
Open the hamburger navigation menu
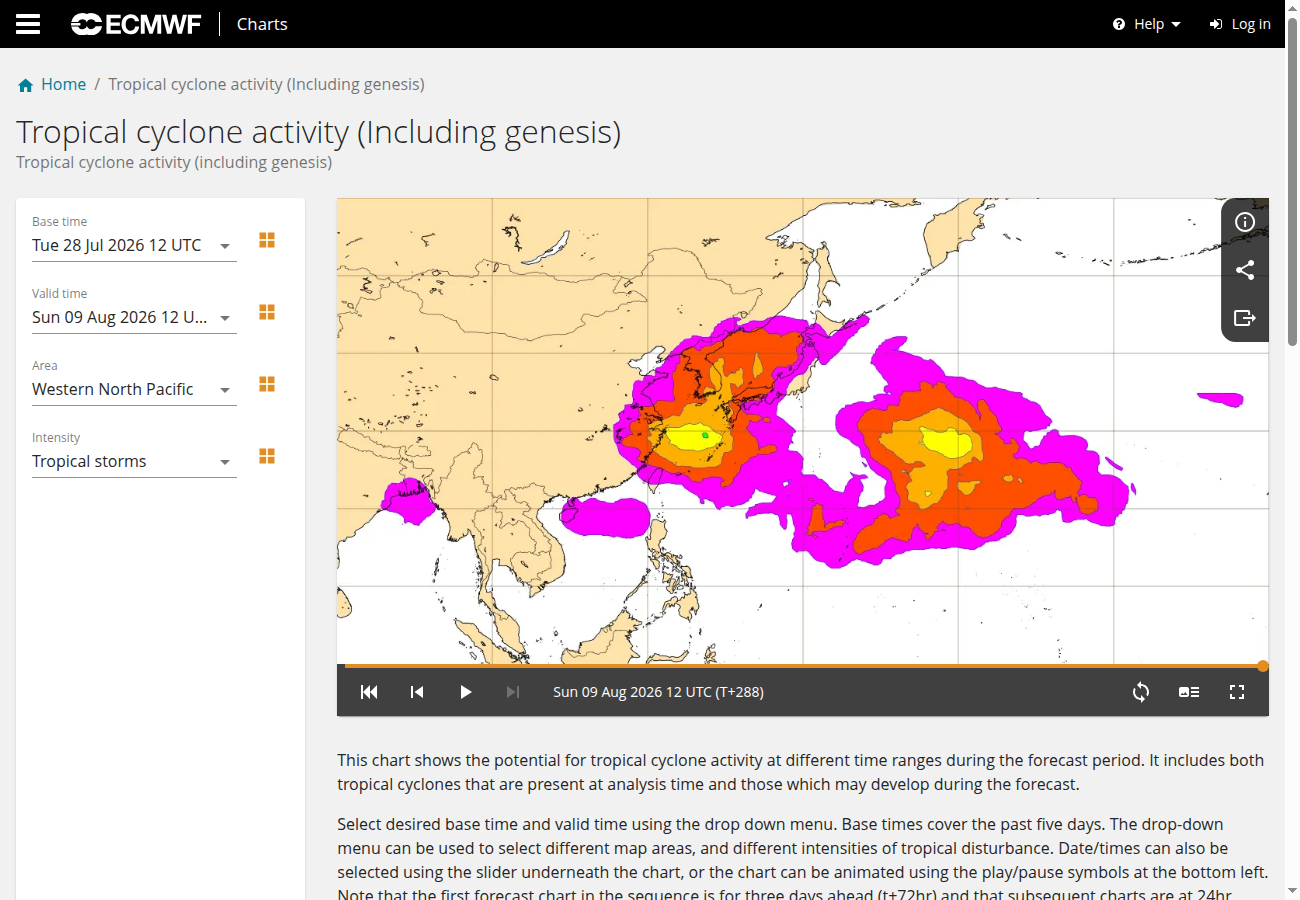28,24
